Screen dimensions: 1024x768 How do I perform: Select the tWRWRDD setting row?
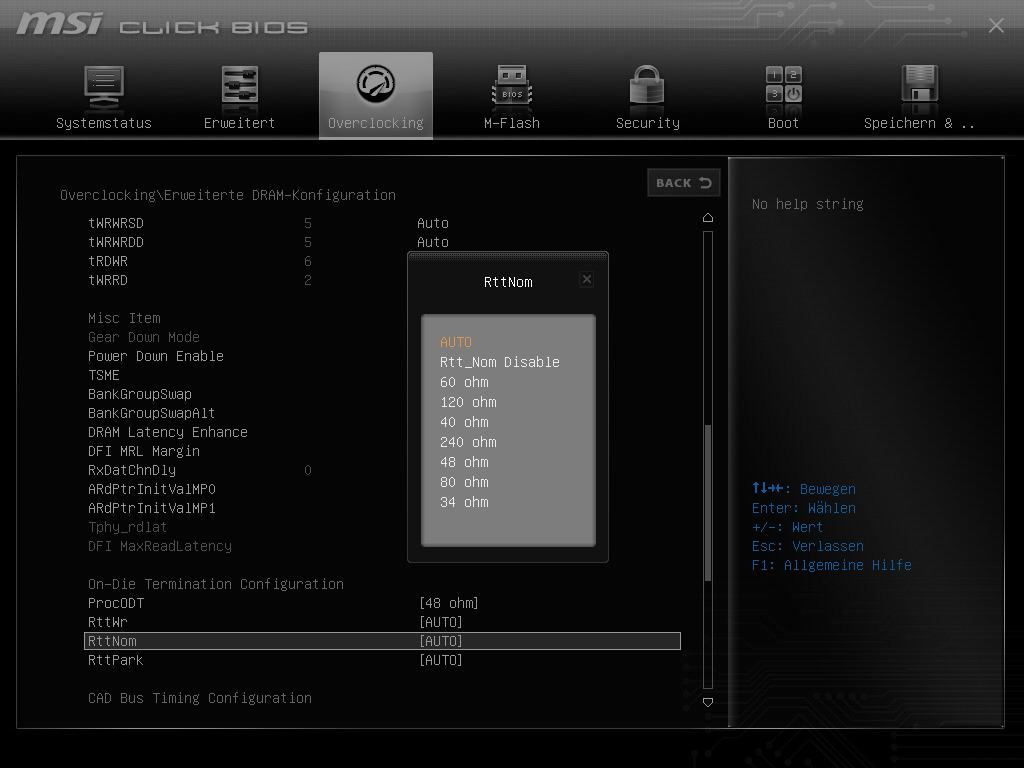116,242
